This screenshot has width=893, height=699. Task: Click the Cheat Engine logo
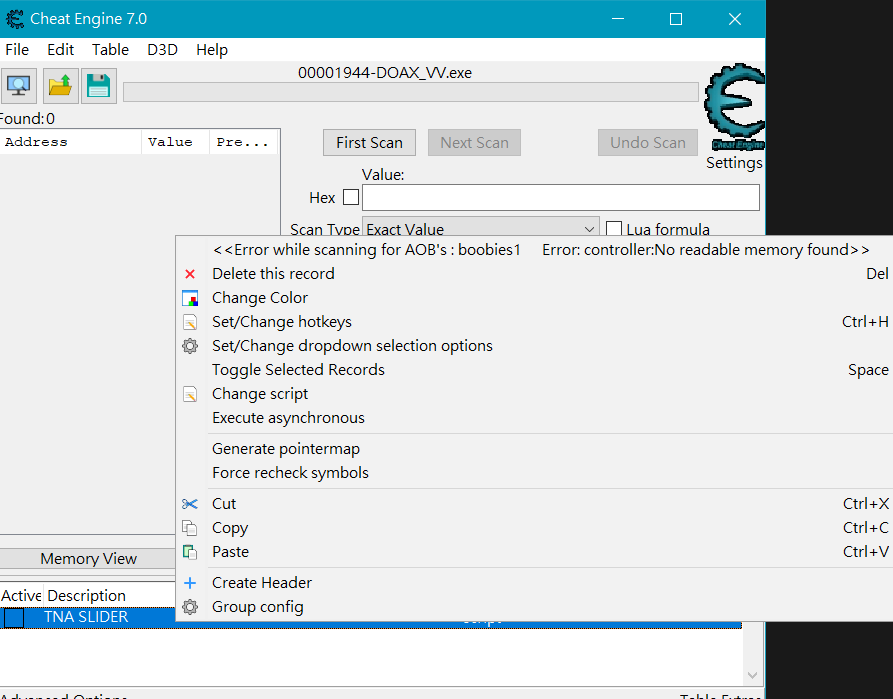coord(735,107)
